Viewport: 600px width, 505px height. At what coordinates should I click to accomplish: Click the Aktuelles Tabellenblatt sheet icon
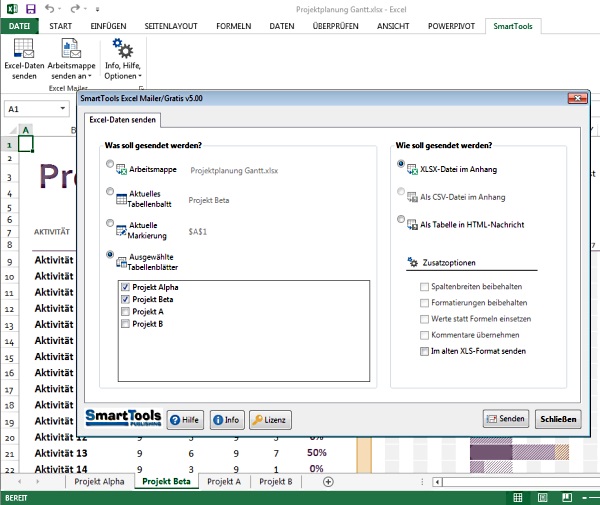tap(121, 199)
